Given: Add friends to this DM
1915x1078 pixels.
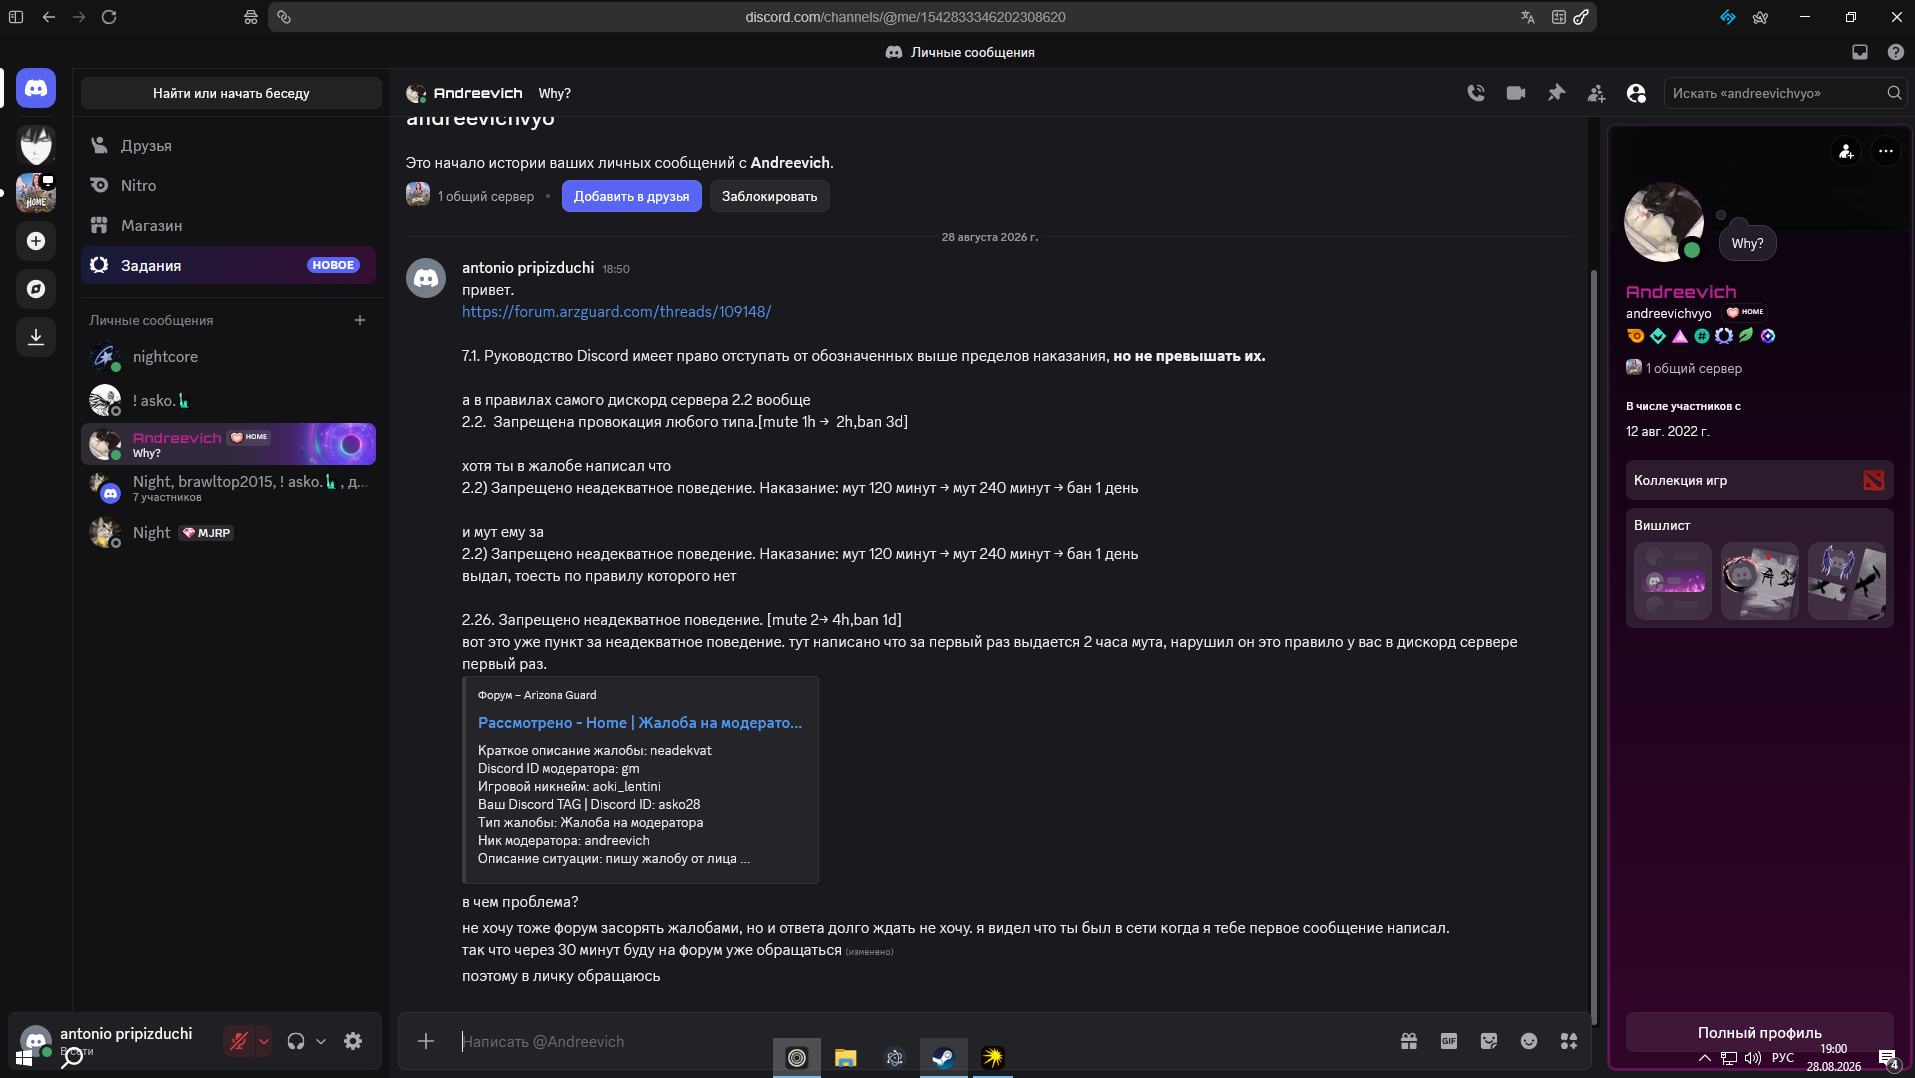Looking at the screenshot, I should pyautogui.click(x=1596, y=93).
